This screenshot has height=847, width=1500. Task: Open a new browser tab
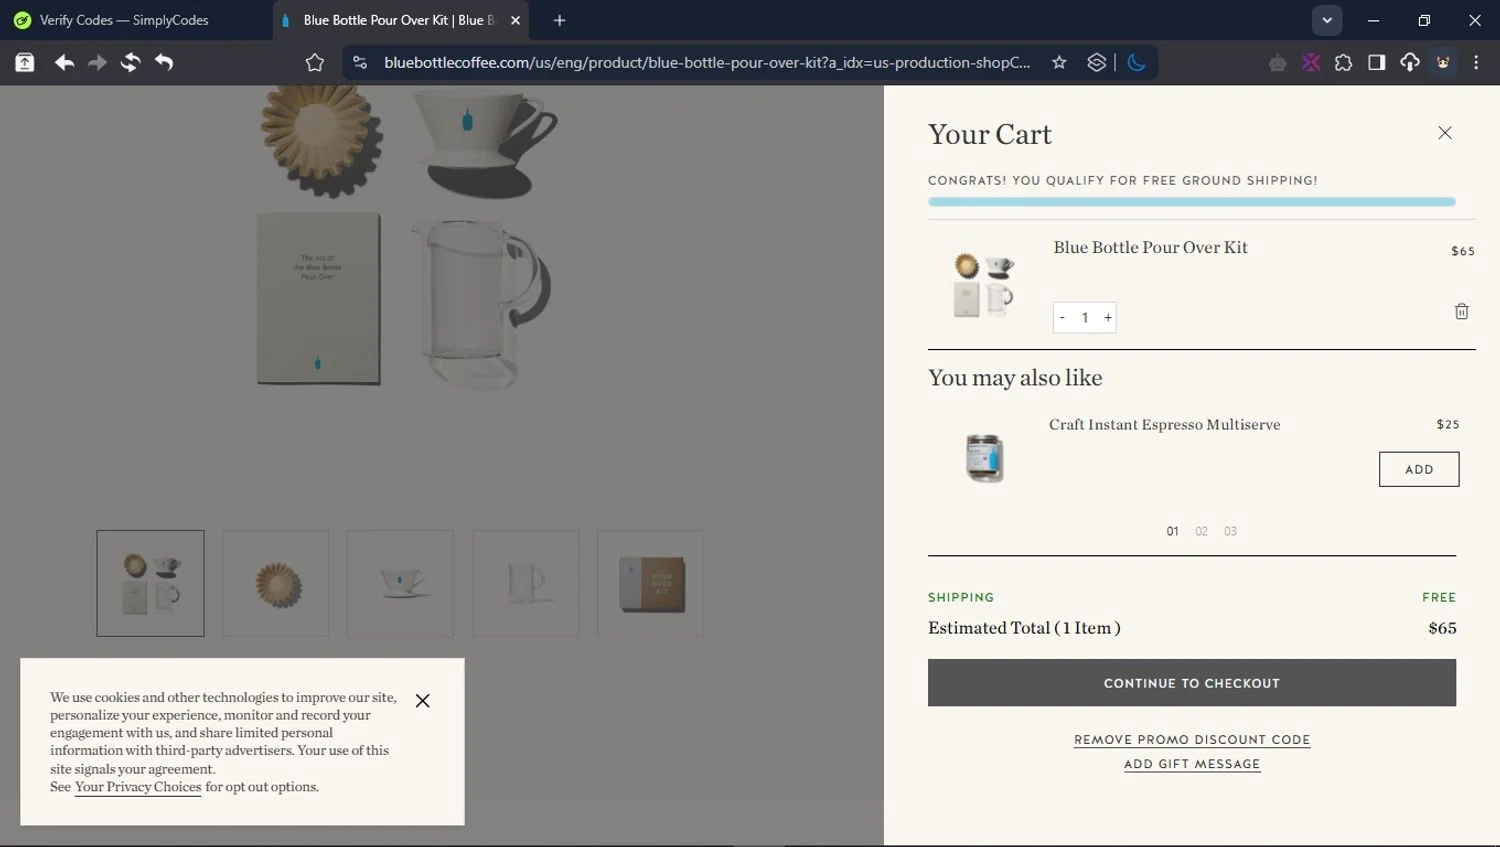point(559,20)
